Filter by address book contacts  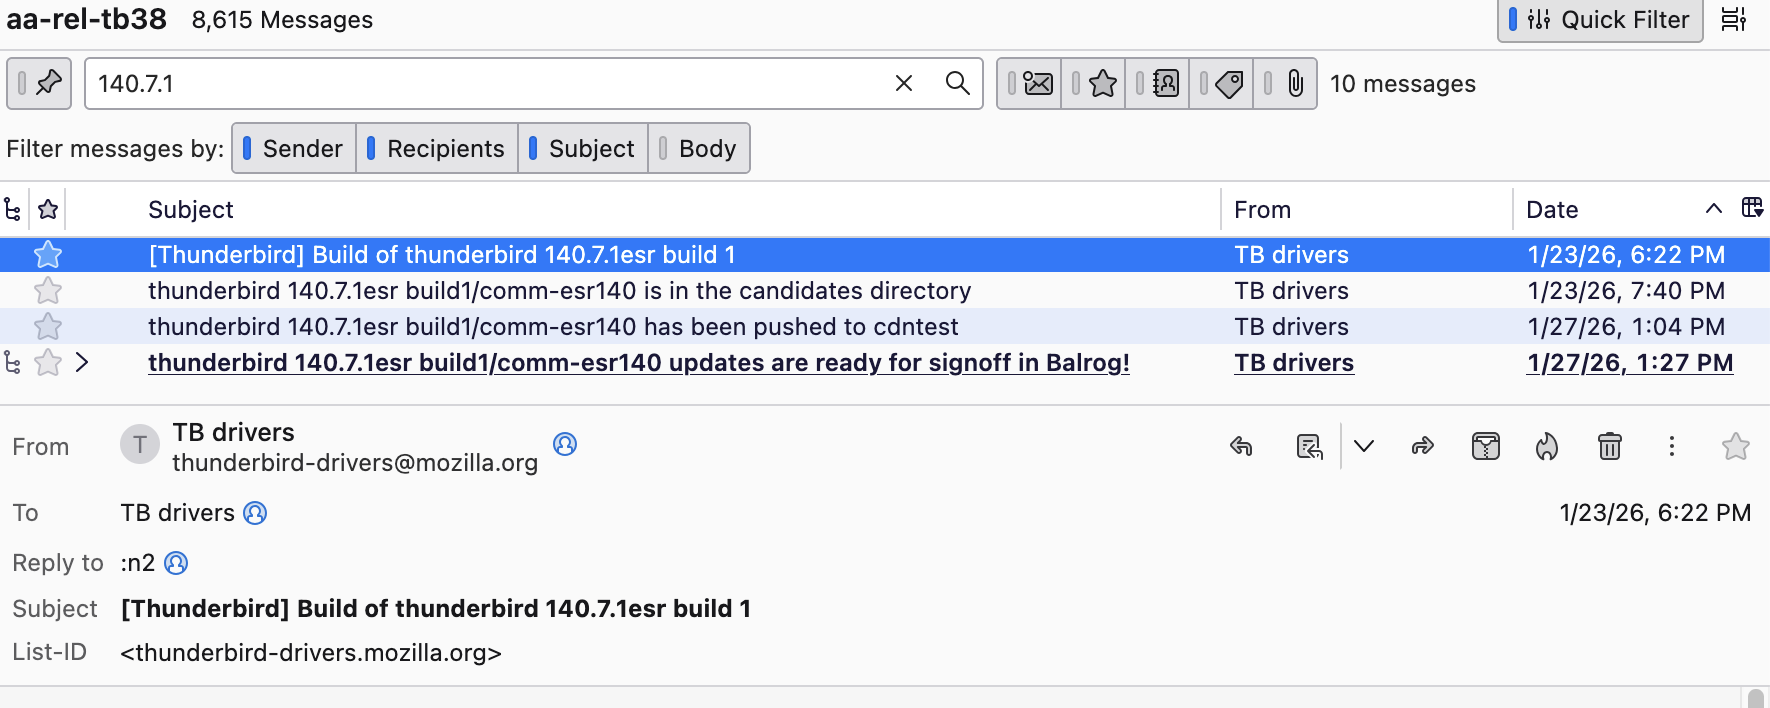tap(1157, 84)
